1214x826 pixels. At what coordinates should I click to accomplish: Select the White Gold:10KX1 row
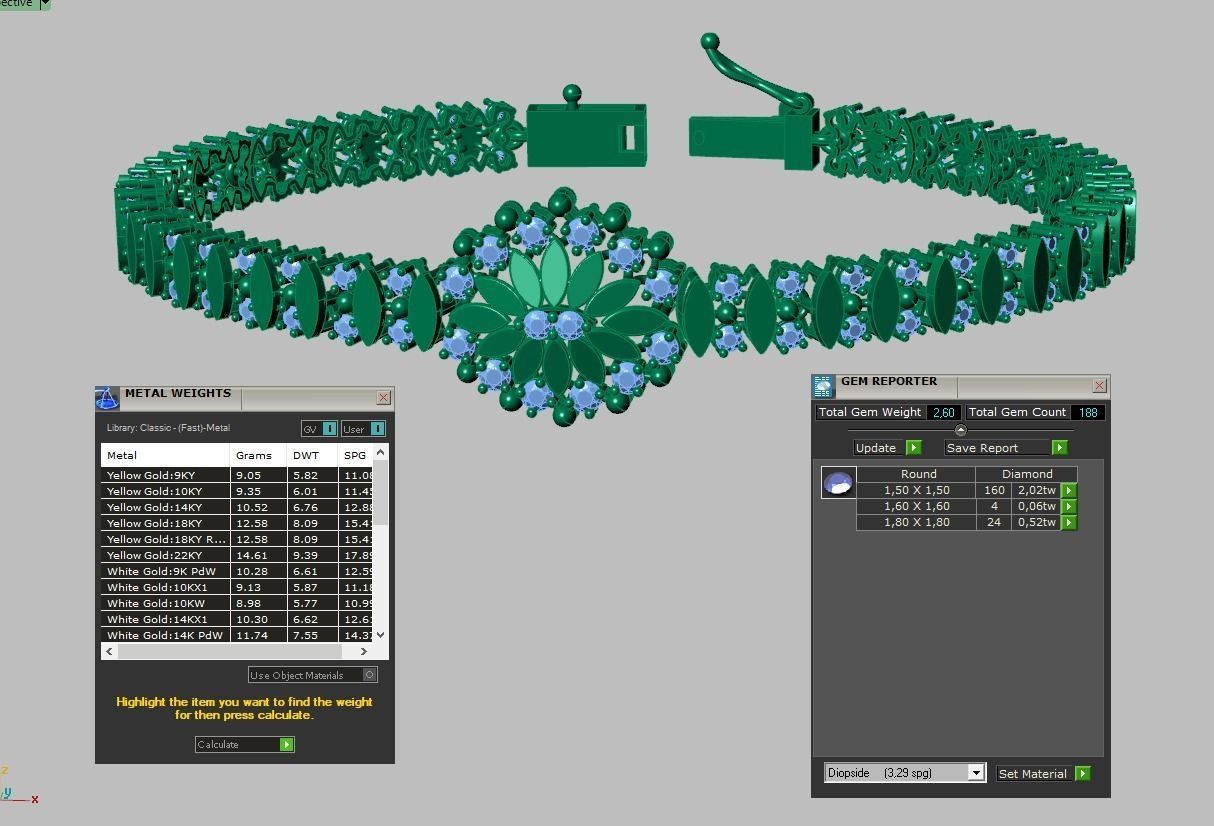[x=237, y=587]
